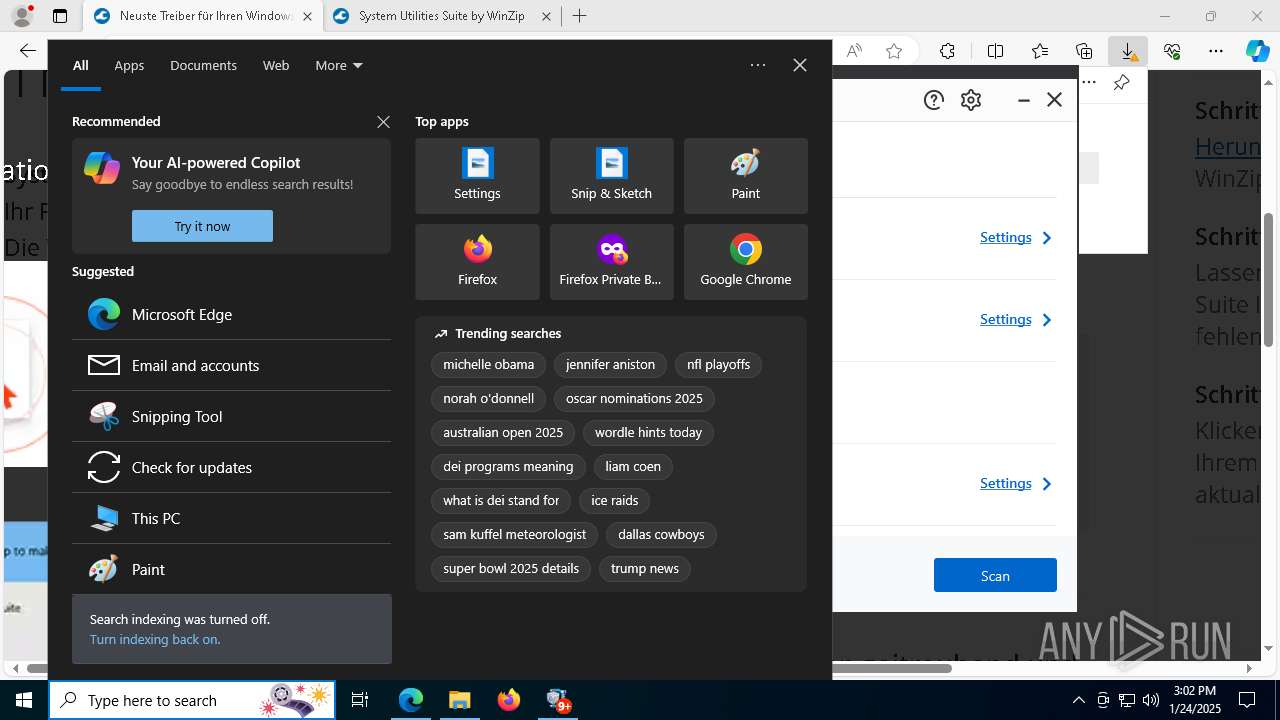This screenshot has width=1280, height=720.
Task: Select the wordle hints today chip
Action: tap(648, 433)
